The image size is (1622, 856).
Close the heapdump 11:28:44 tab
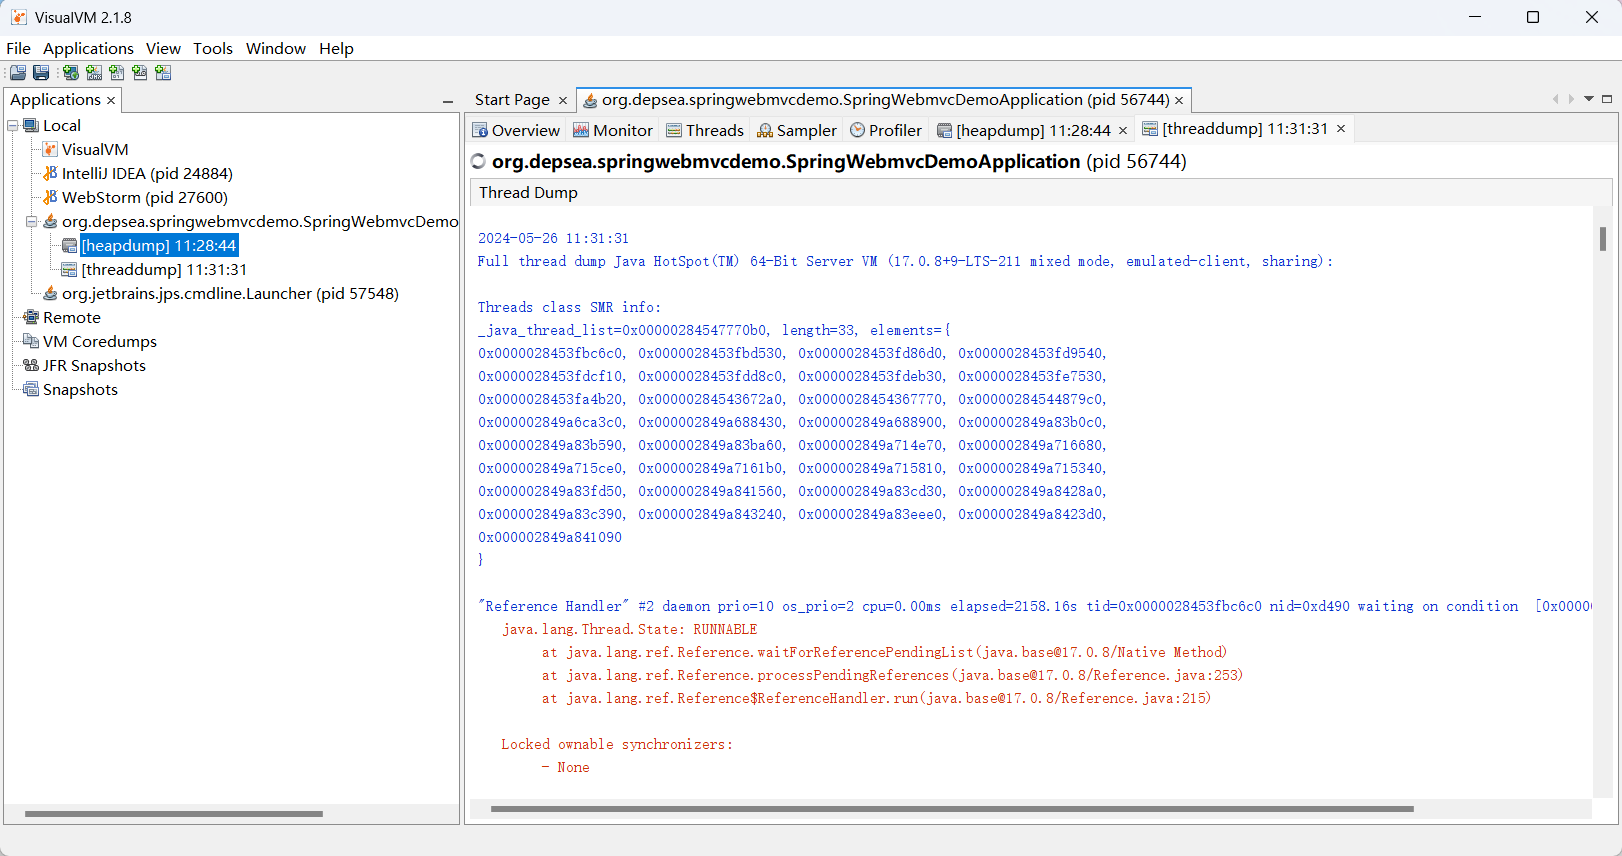coord(1123,131)
